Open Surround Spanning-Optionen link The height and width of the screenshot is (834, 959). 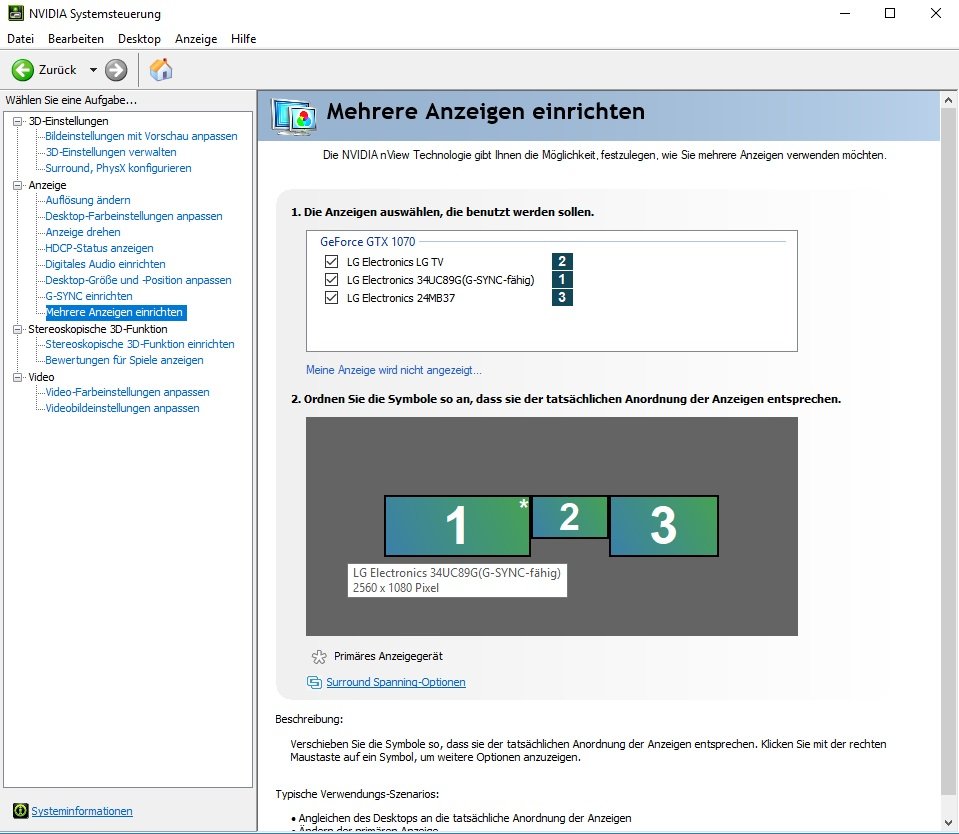tap(396, 682)
